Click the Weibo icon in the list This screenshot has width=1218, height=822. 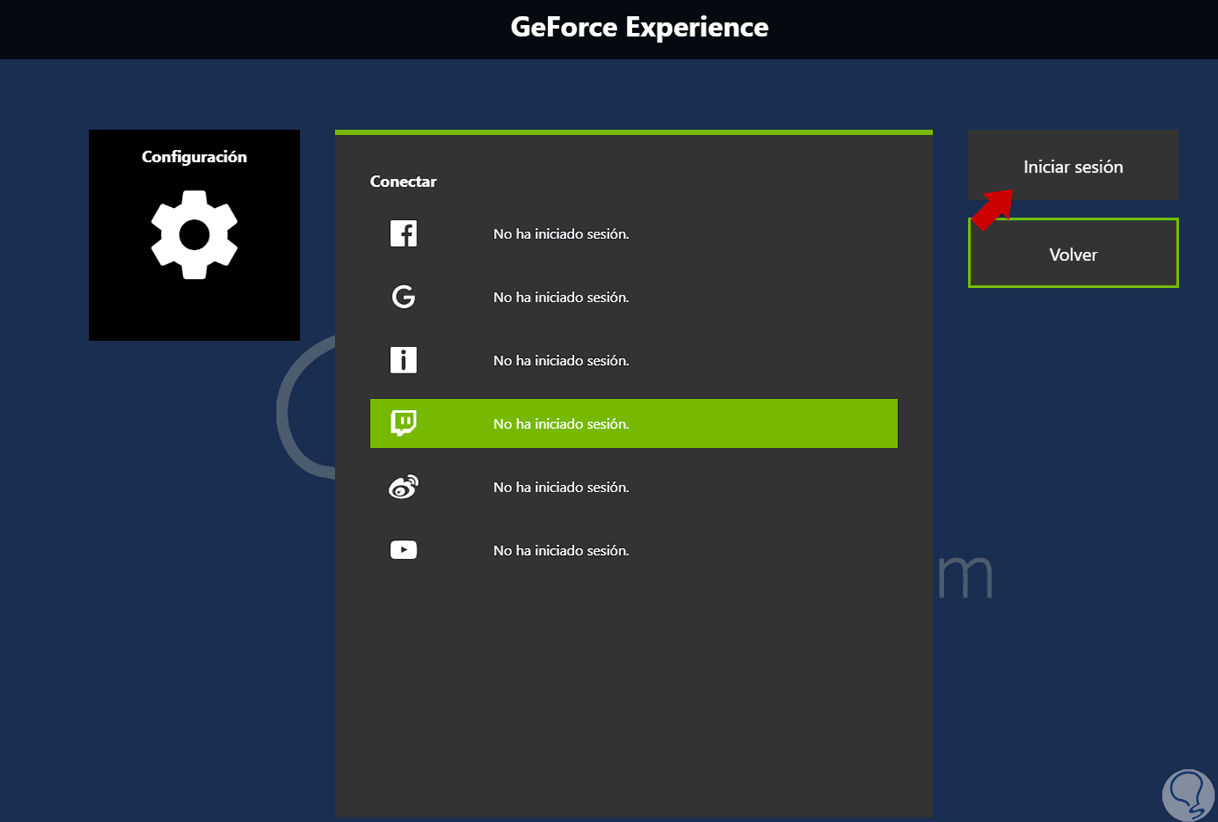[x=403, y=487]
